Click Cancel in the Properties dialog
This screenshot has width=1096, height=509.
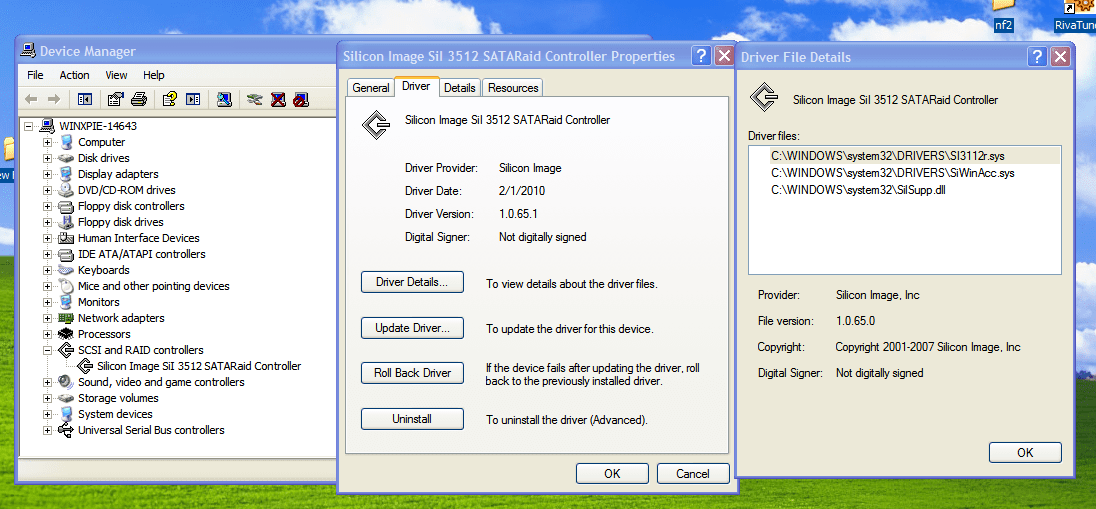(693, 473)
